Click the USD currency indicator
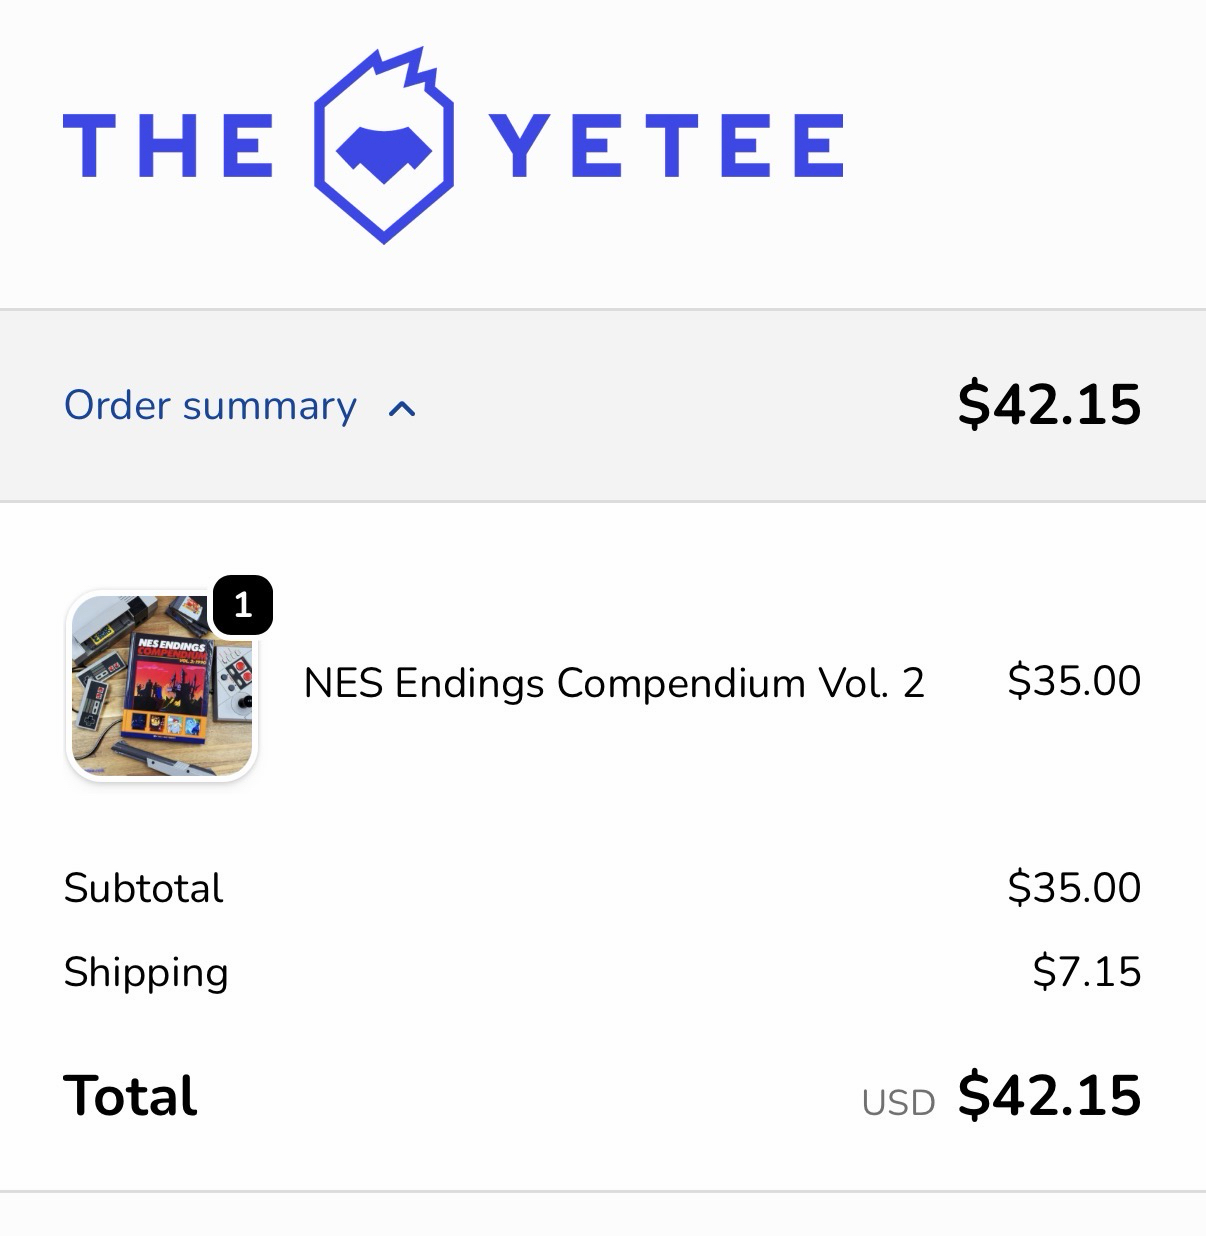 click(x=898, y=1103)
